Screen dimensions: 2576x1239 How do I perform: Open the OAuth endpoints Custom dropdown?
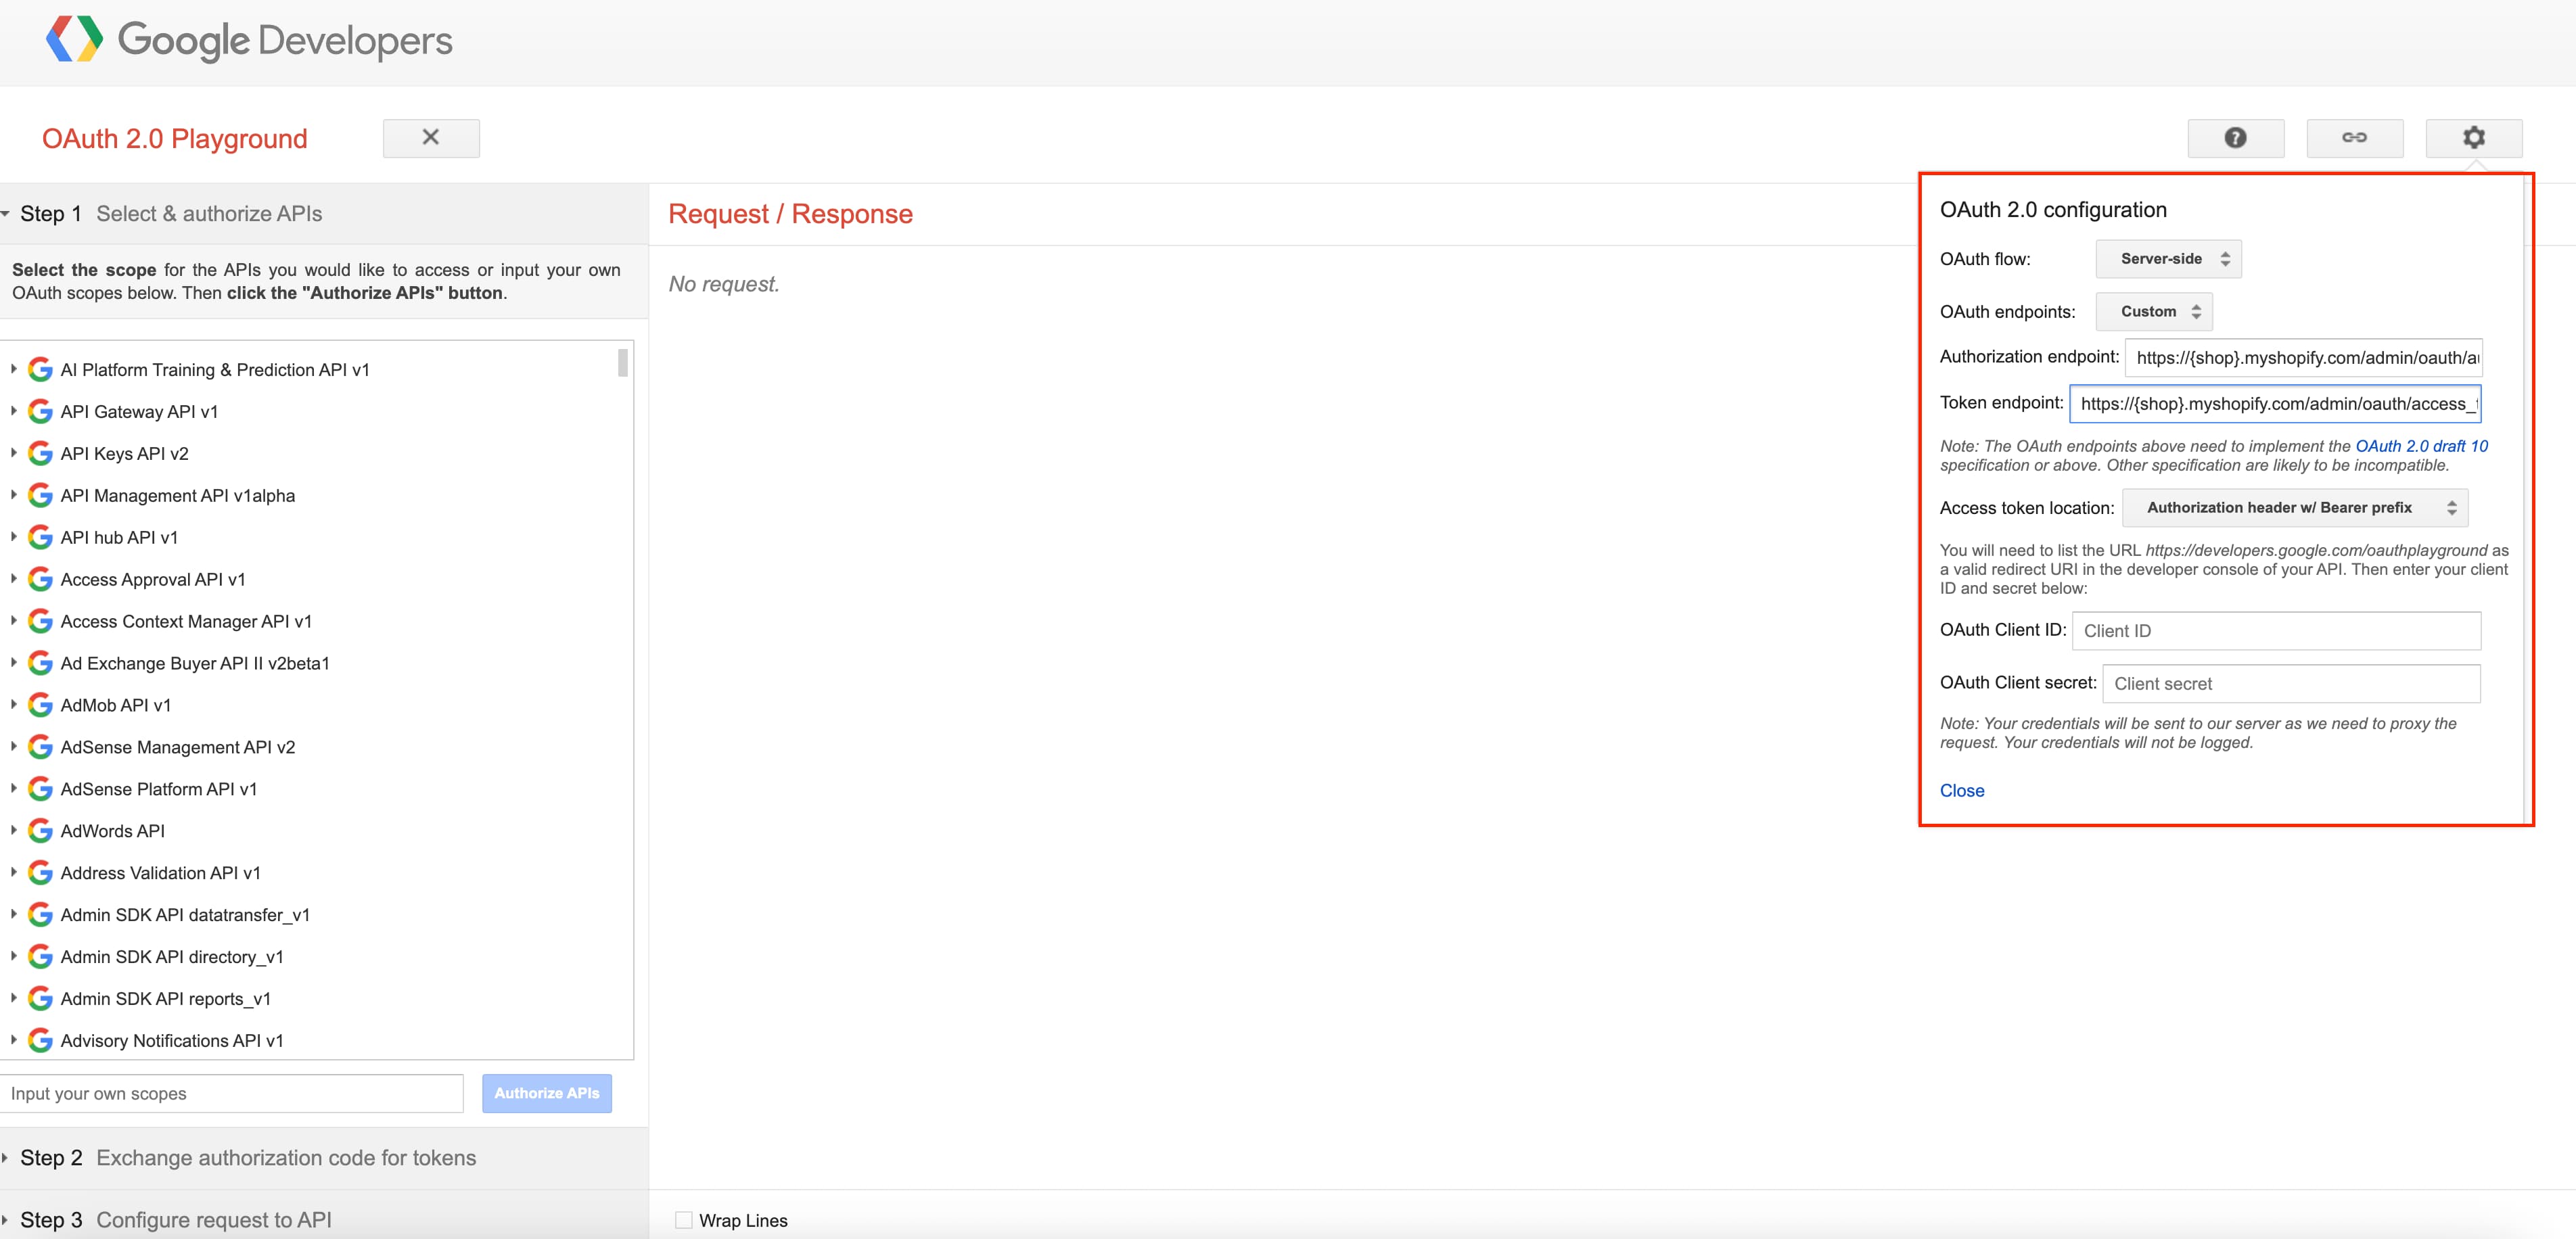click(2154, 312)
